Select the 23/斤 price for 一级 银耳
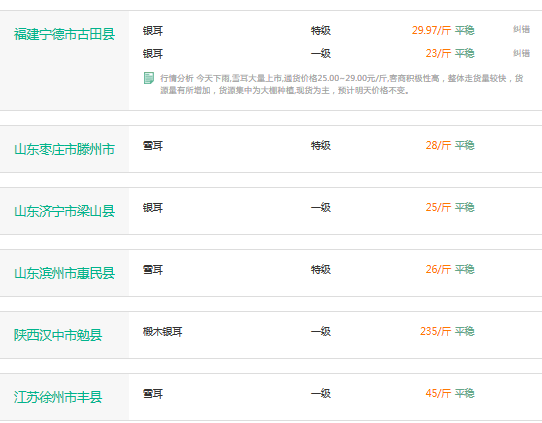Viewport: 542px width, 423px height. (x=438, y=53)
